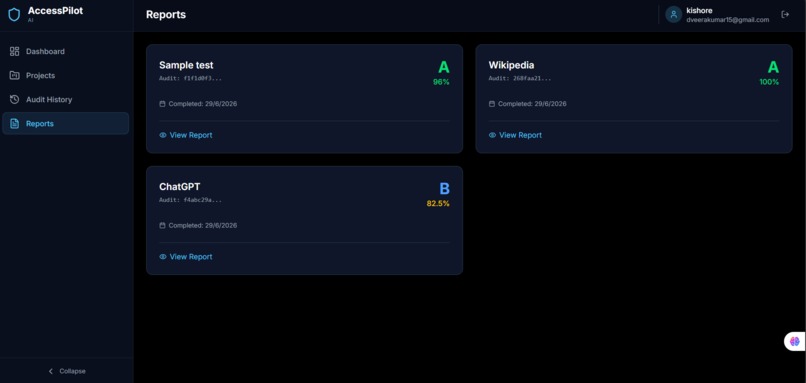This screenshot has height=383, width=806.
Task: Click the Sample test card title
Action: pyautogui.click(x=186, y=65)
